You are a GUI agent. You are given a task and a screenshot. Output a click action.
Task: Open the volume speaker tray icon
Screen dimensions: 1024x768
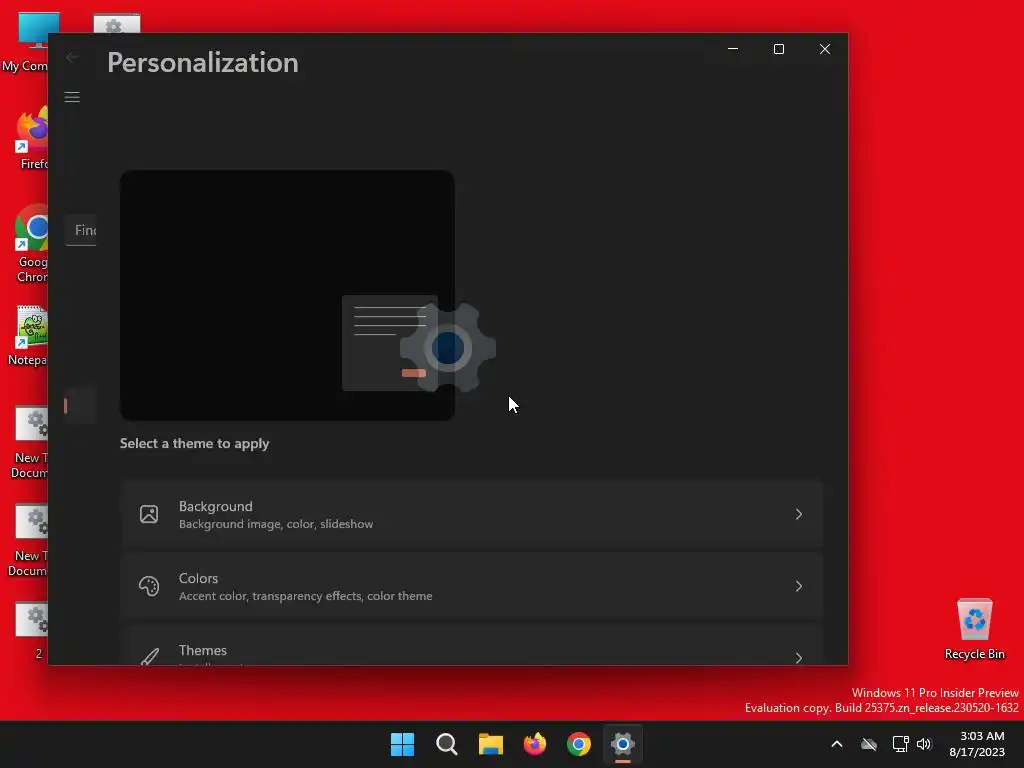coord(924,744)
